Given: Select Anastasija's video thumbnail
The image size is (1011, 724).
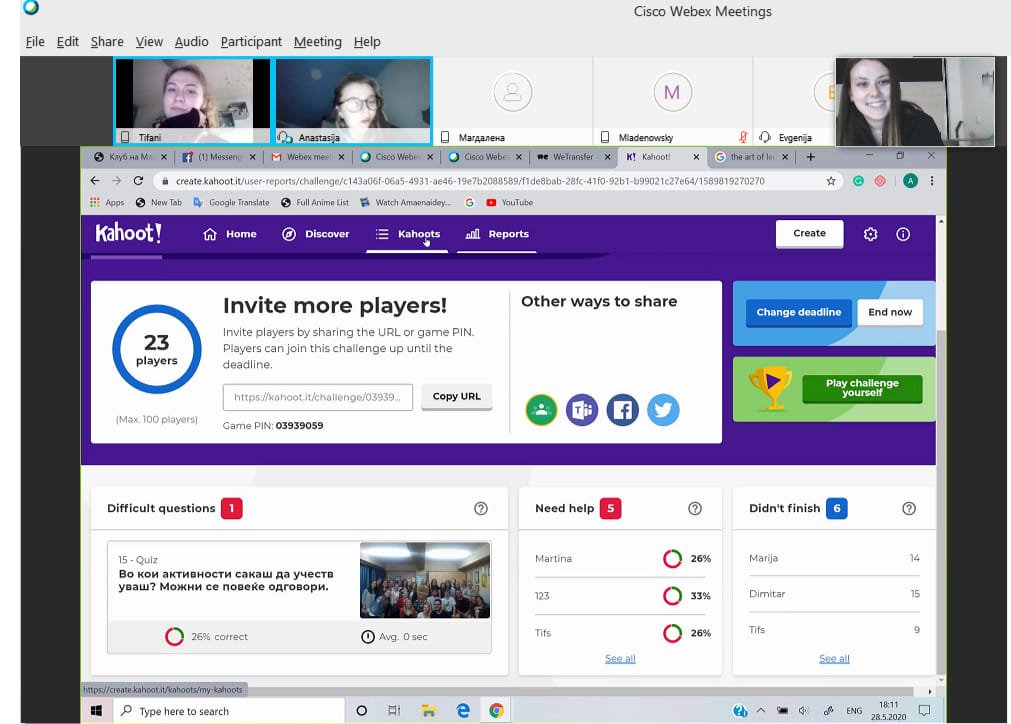Looking at the screenshot, I should [353, 101].
